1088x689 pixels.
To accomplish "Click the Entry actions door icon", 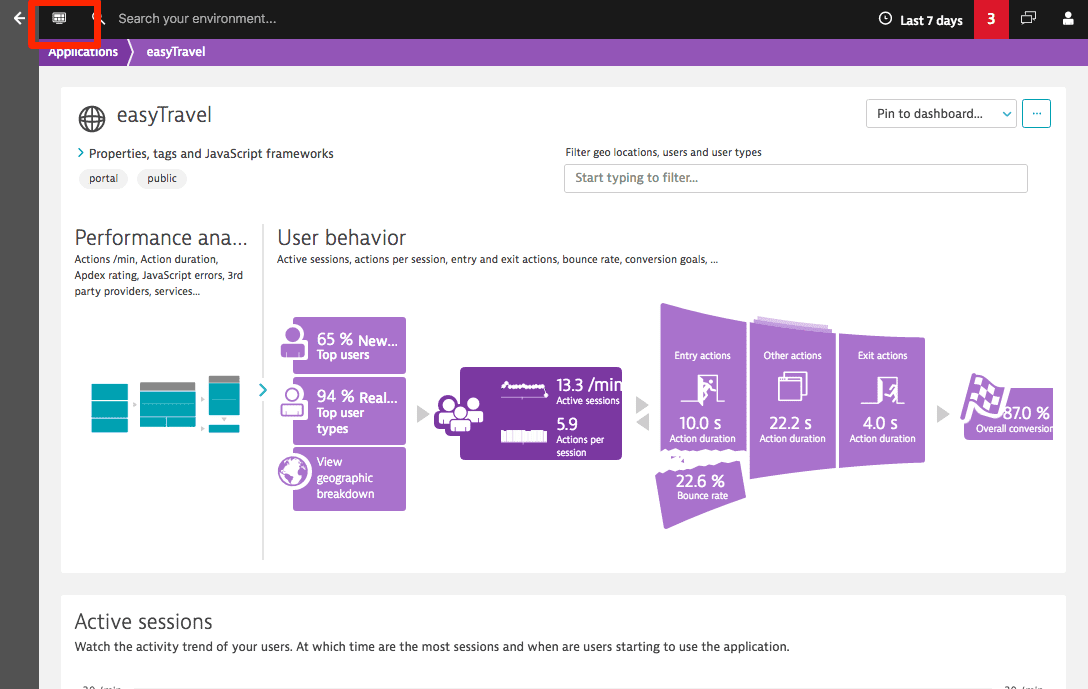I will click(703, 389).
